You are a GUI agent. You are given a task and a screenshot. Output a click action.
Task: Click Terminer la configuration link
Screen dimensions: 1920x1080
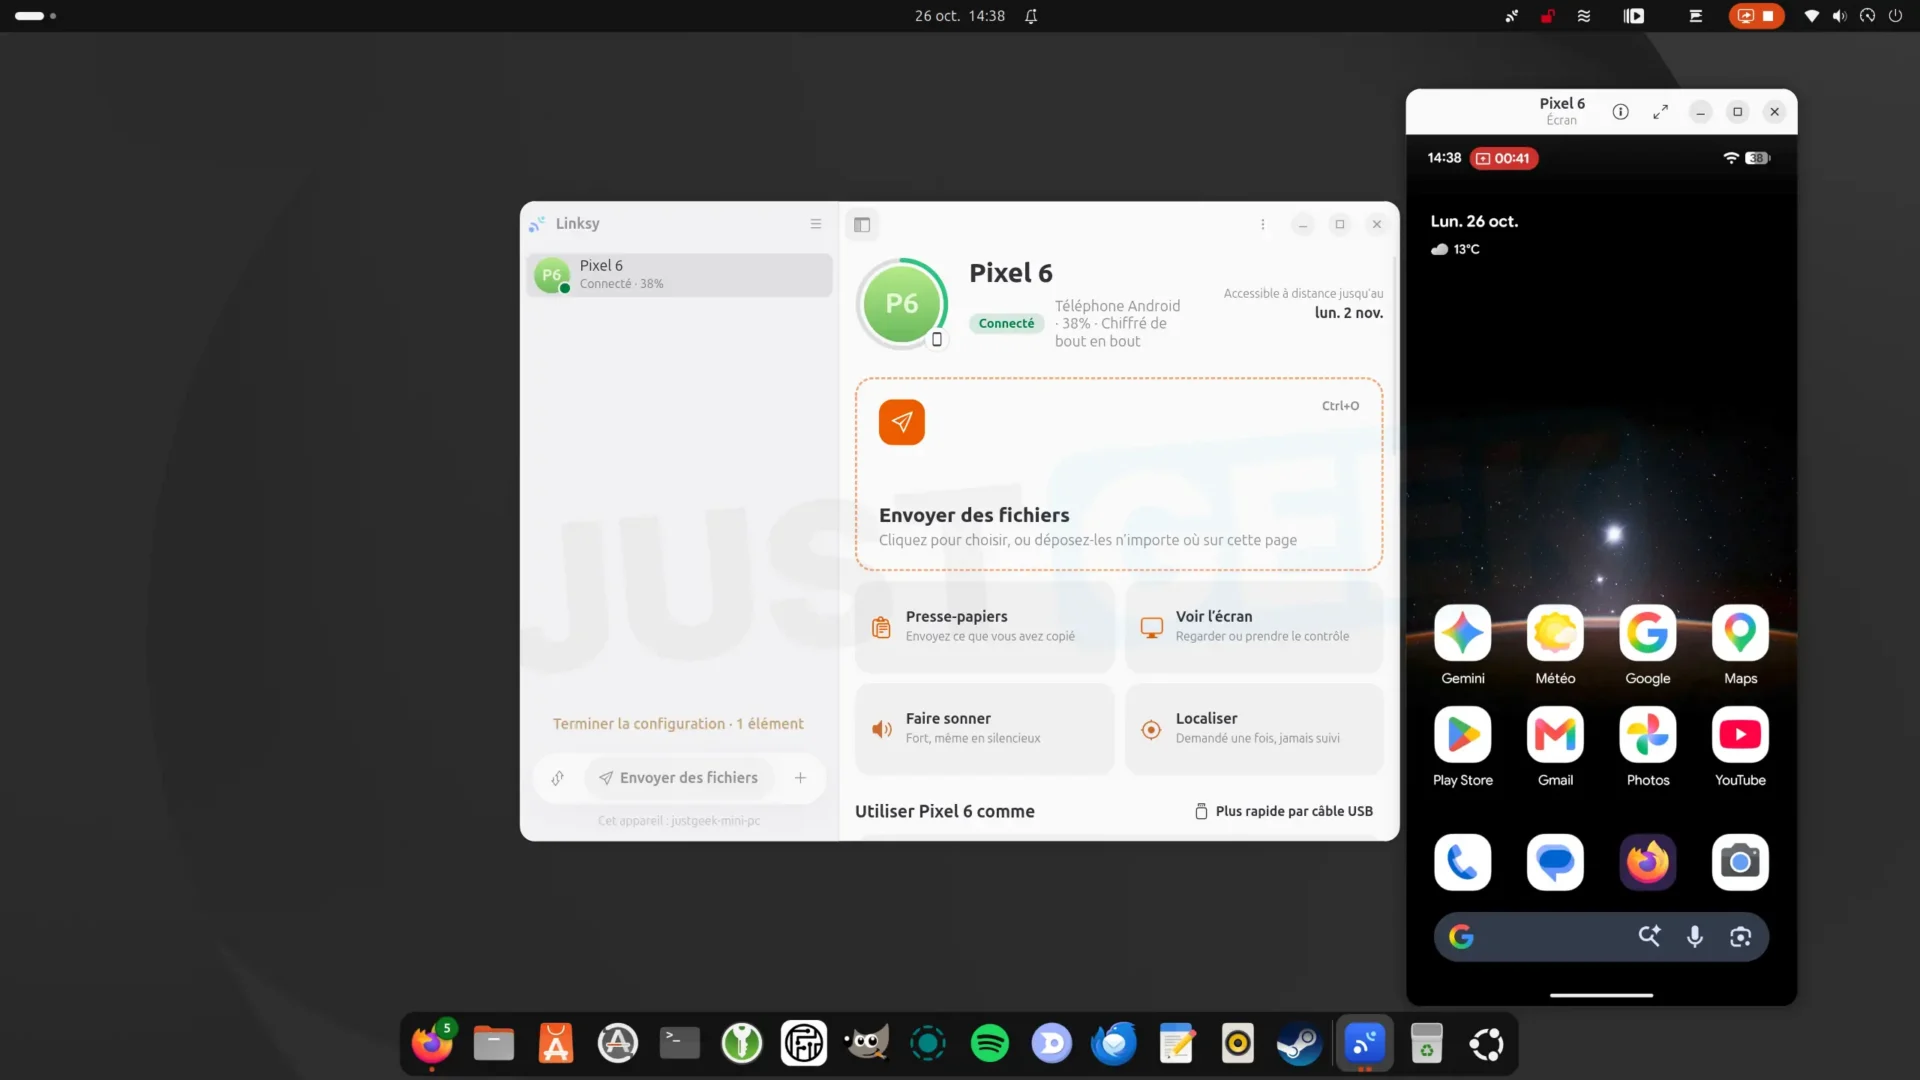point(678,724)
